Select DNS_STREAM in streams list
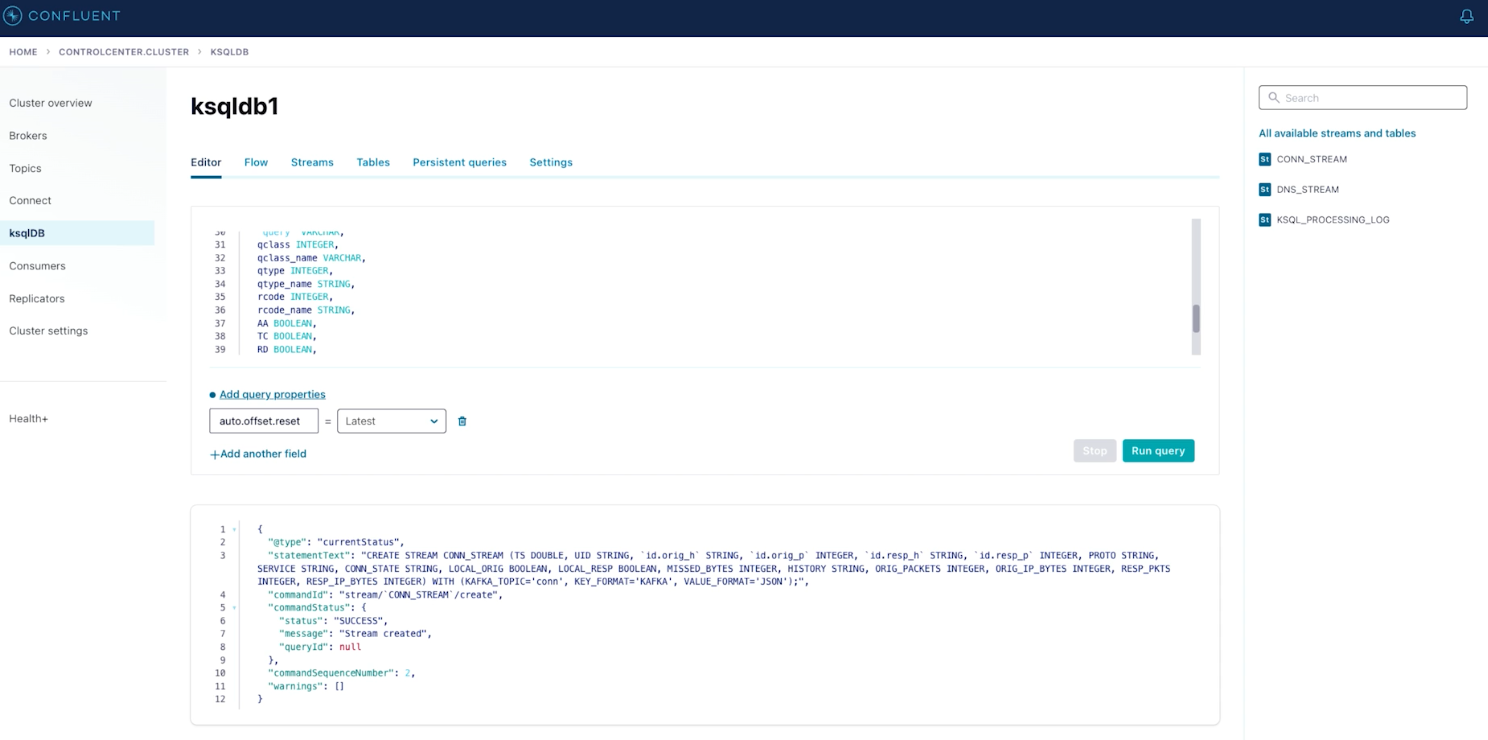The width and height of the screenshot is (1488, 740). (1308, 189)
